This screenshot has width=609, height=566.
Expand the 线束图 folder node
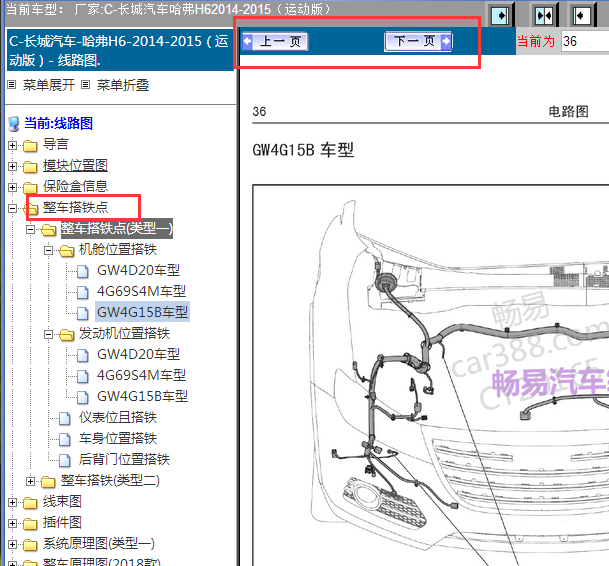pos(12,502)
